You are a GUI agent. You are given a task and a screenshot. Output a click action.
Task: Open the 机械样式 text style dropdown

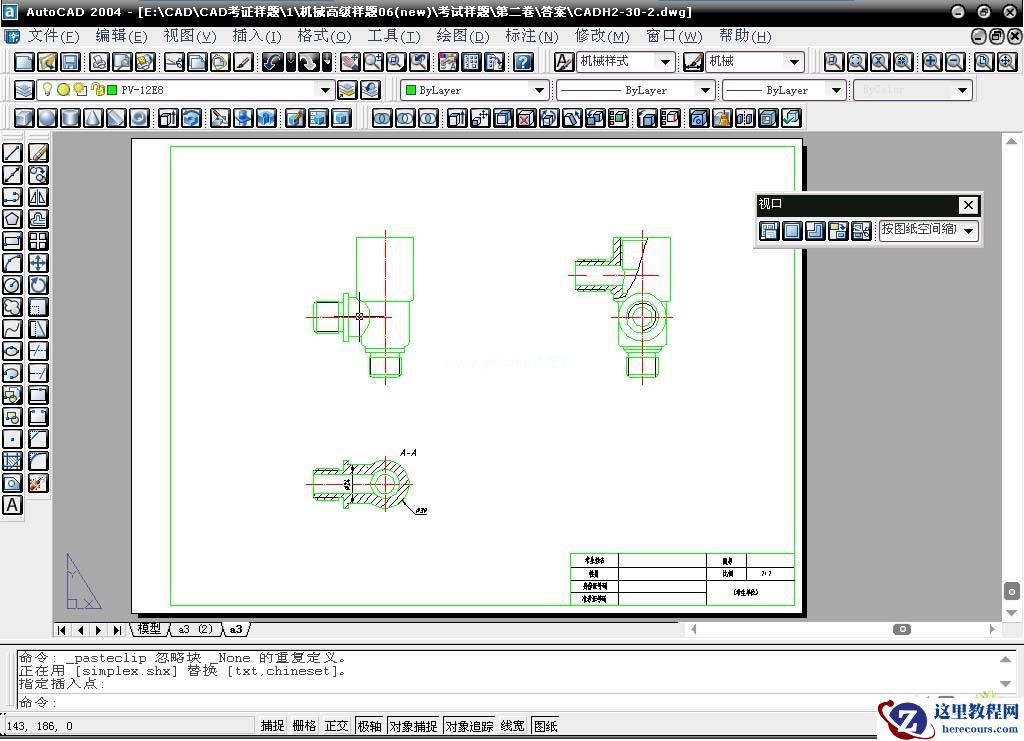[x=665, y=62]
